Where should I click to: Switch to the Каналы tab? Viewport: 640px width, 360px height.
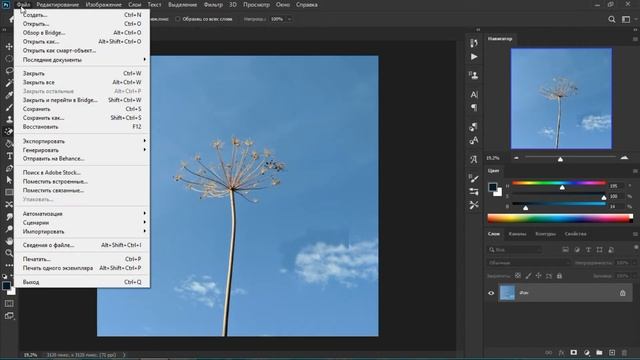[517, 234]
